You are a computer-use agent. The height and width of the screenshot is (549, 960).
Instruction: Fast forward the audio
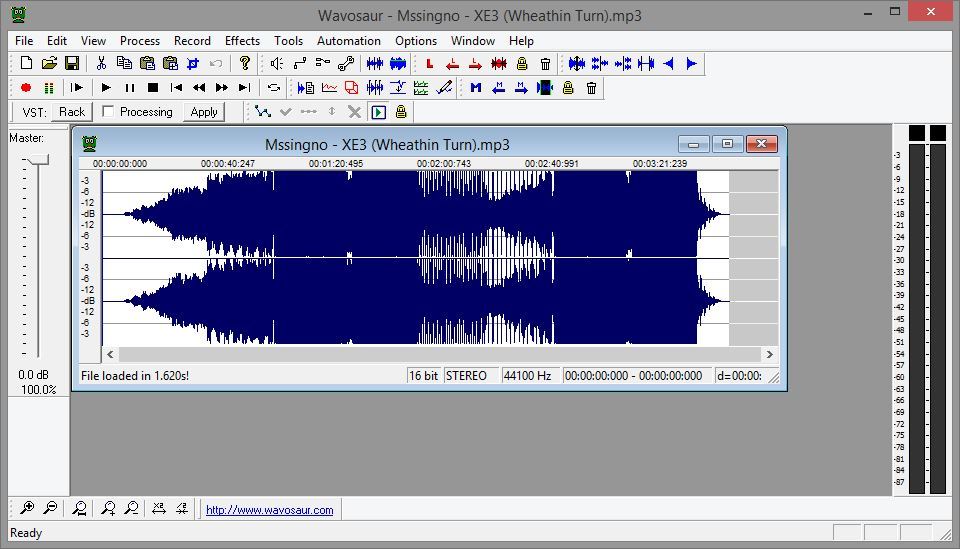click(222, 88)
